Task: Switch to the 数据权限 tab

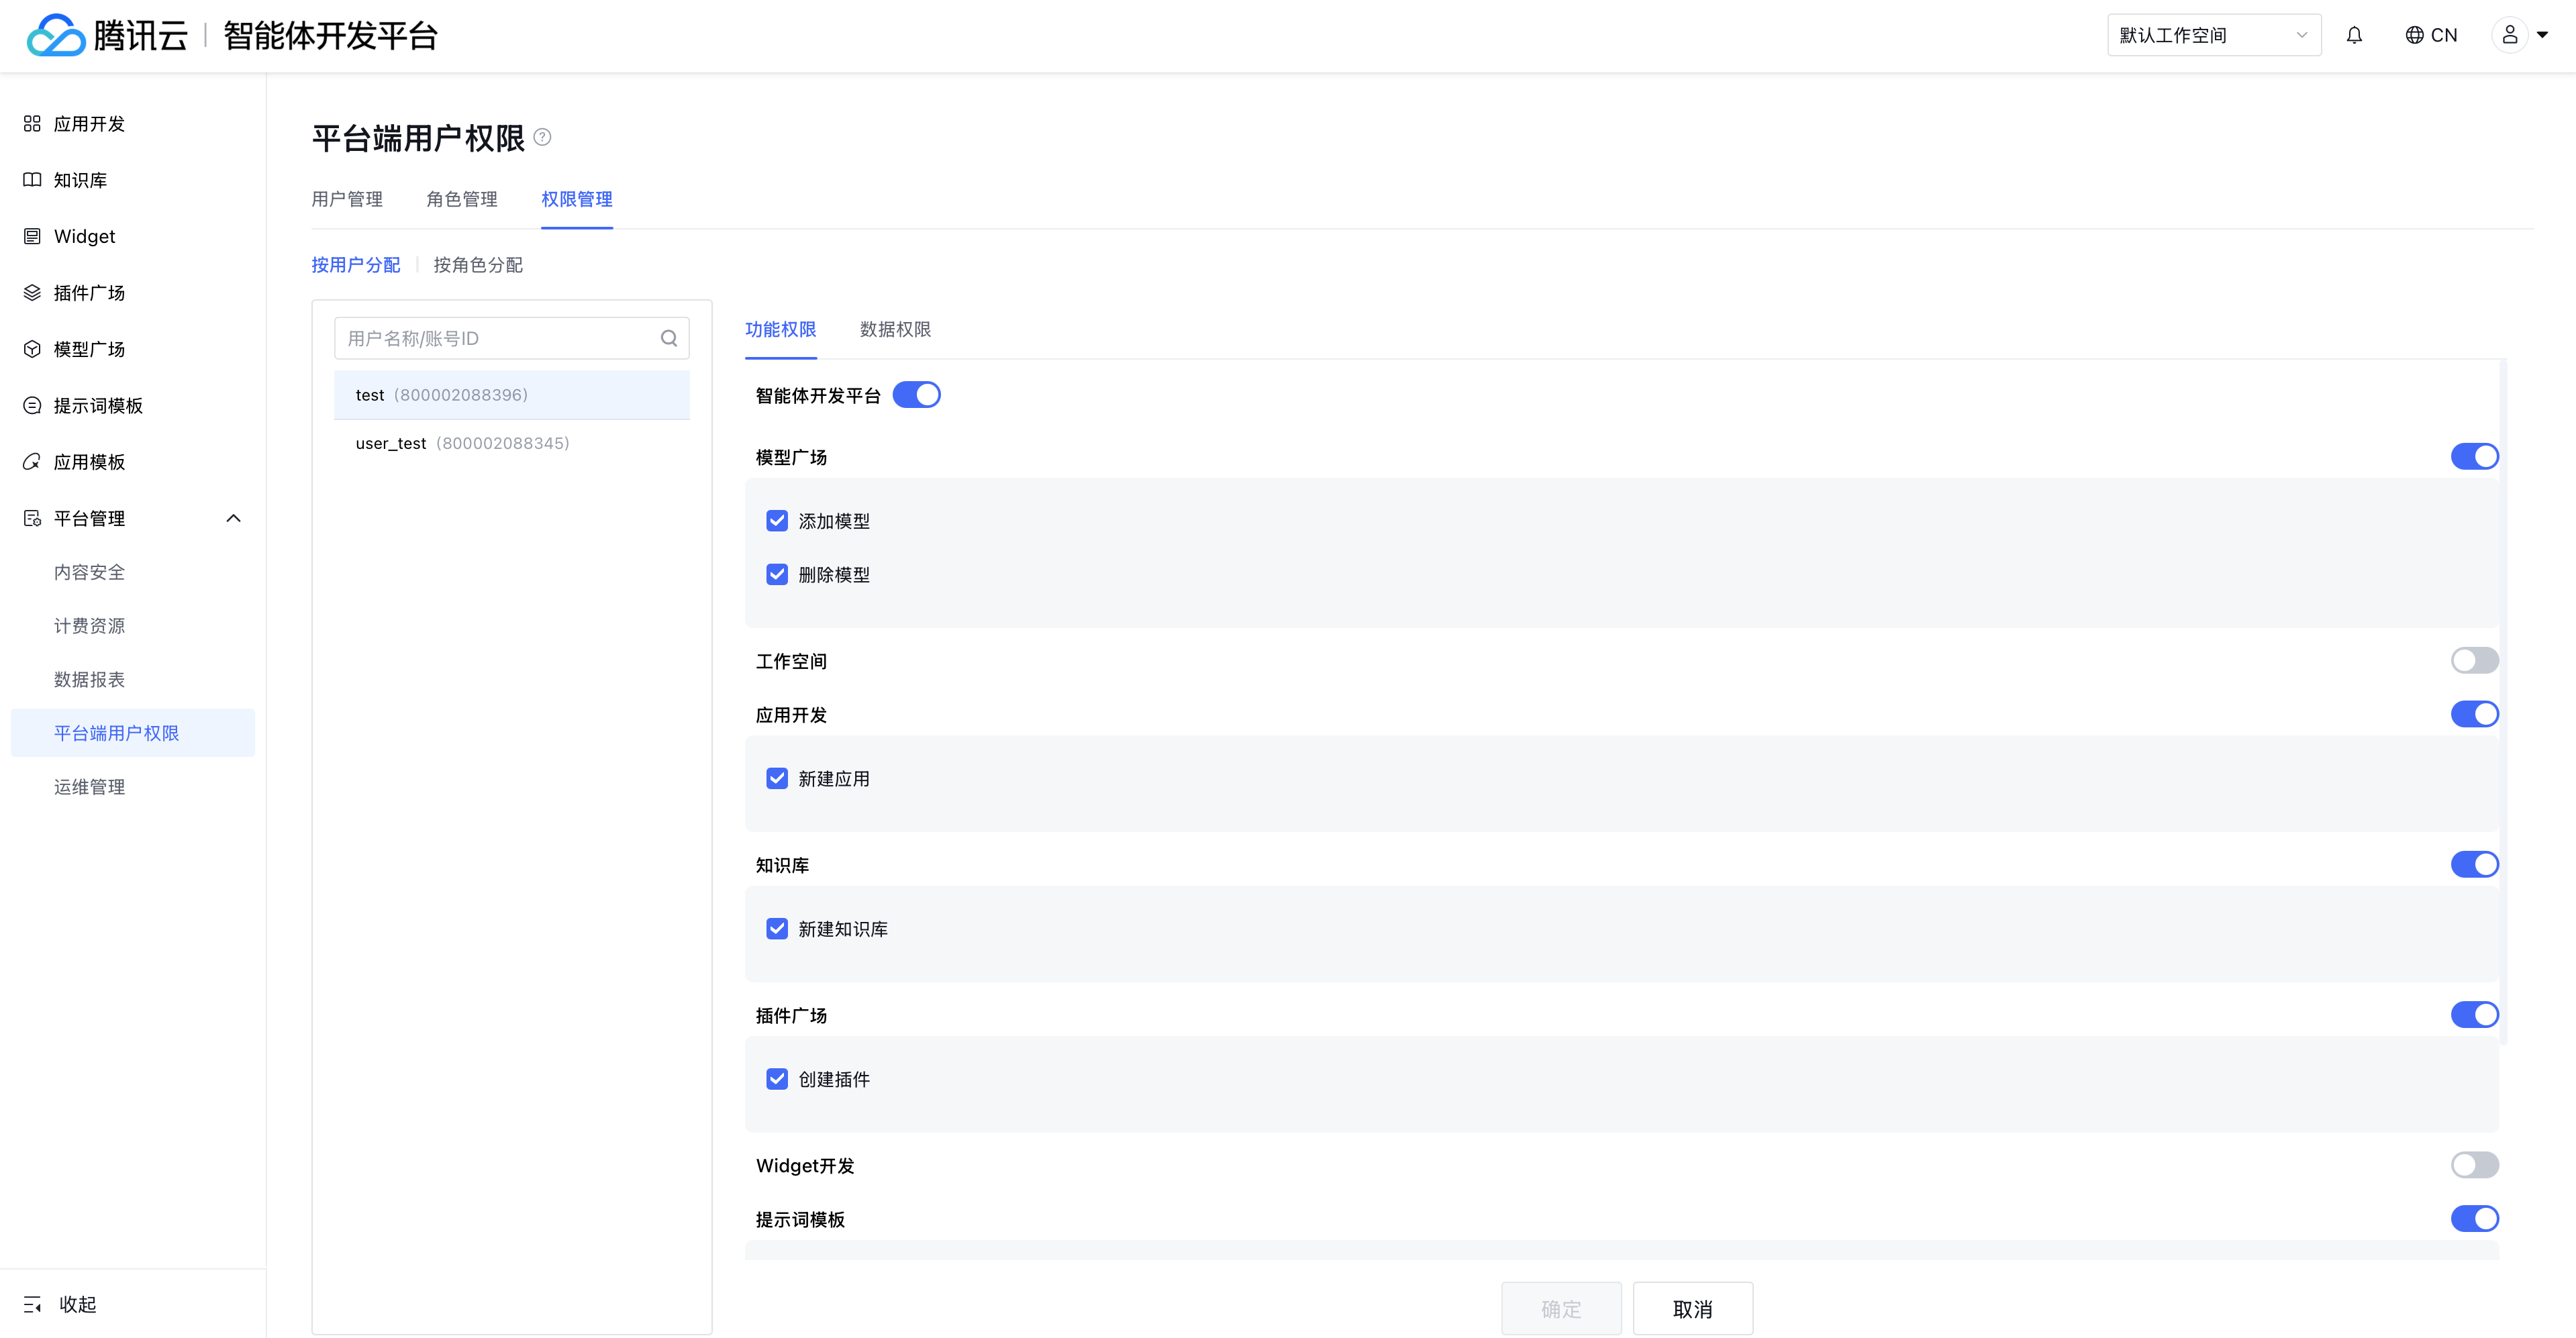Action: 895,329
